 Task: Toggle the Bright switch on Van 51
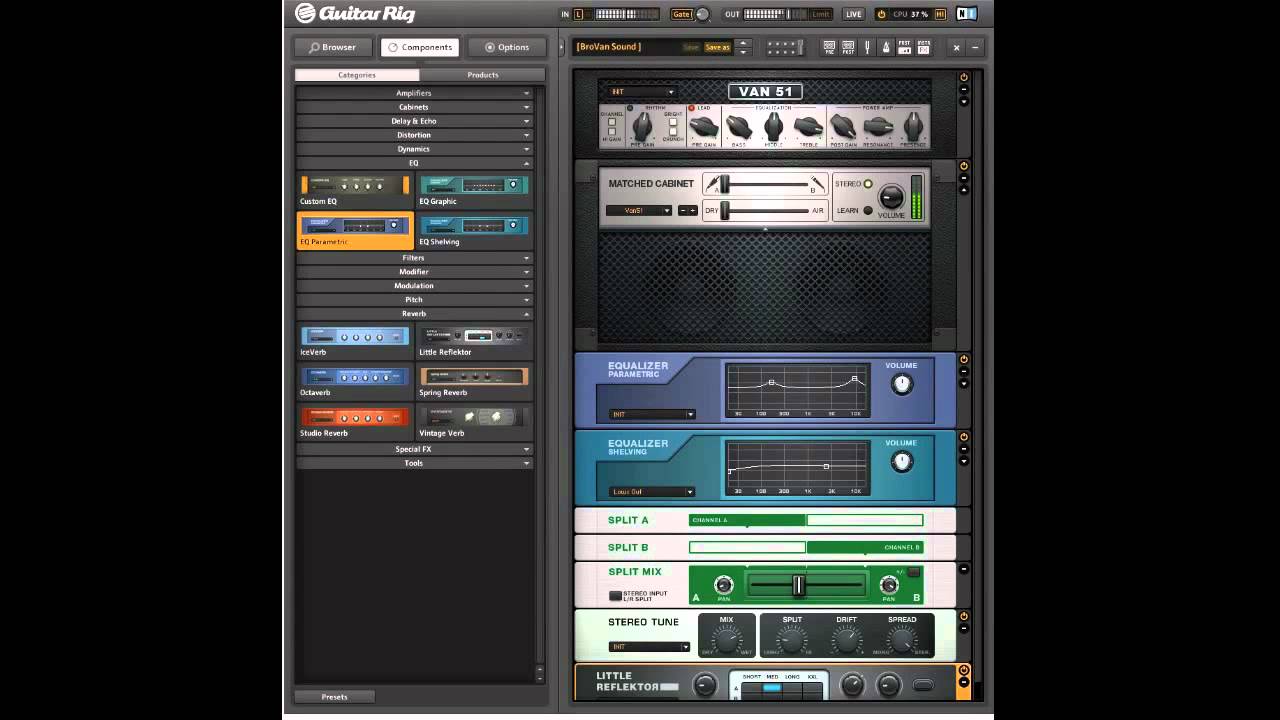(x=673, y=121)
